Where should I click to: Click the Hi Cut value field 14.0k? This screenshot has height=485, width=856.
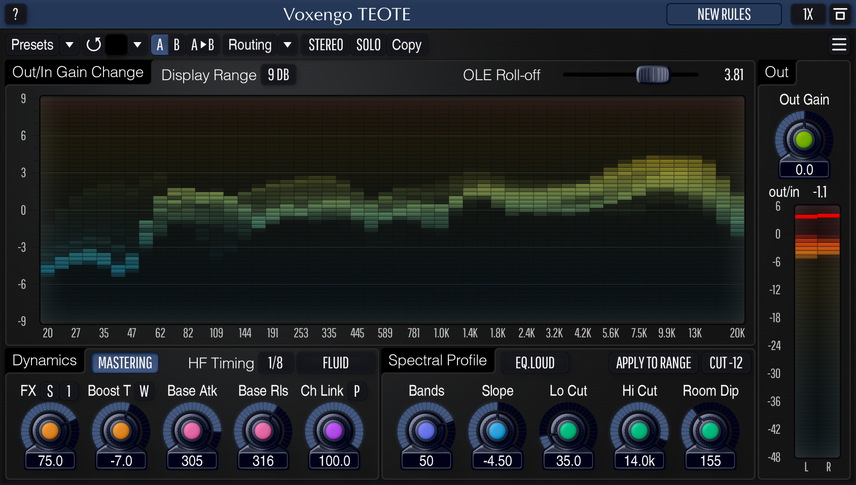(639, 461)
